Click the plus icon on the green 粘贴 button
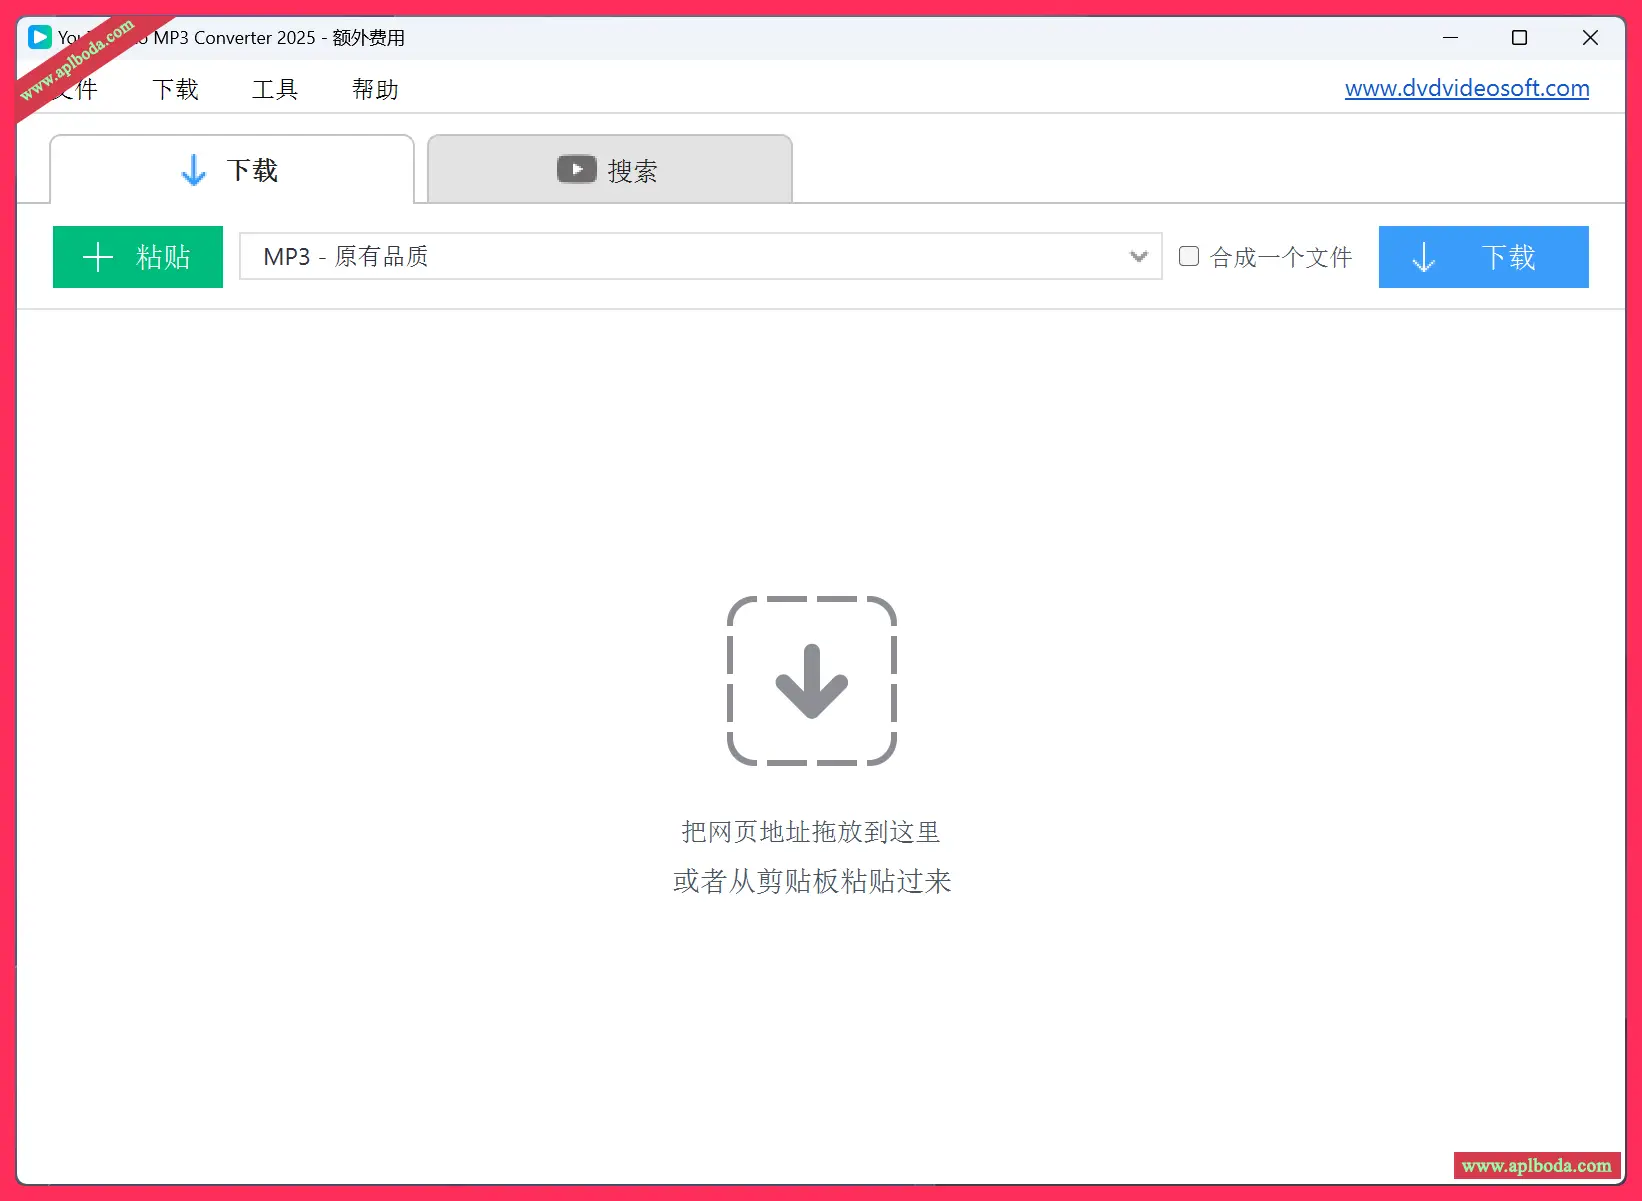Viewport: 1642px width, 1201px height. point(98,257)
